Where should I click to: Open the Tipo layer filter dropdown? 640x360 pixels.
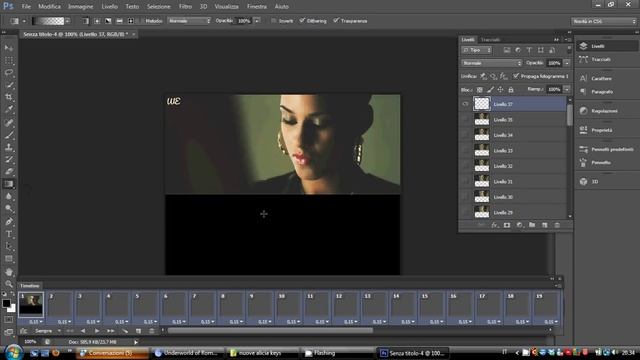coord(476,50)
